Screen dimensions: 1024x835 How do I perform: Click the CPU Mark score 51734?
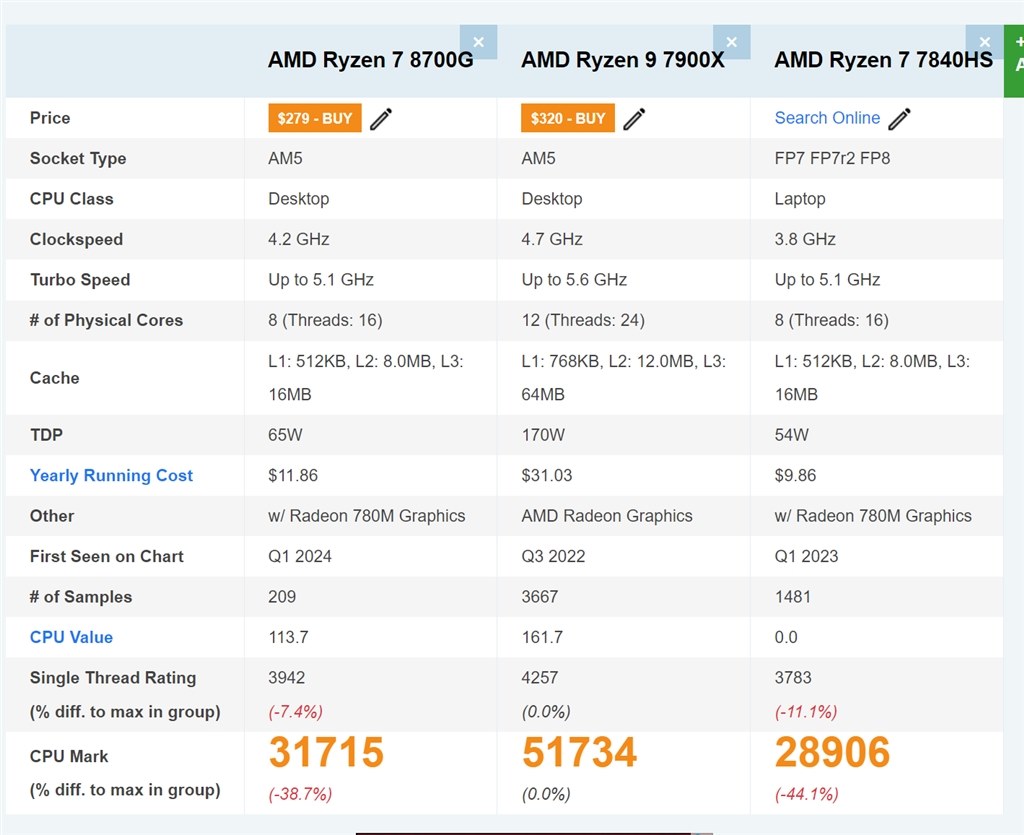[578, 753]
